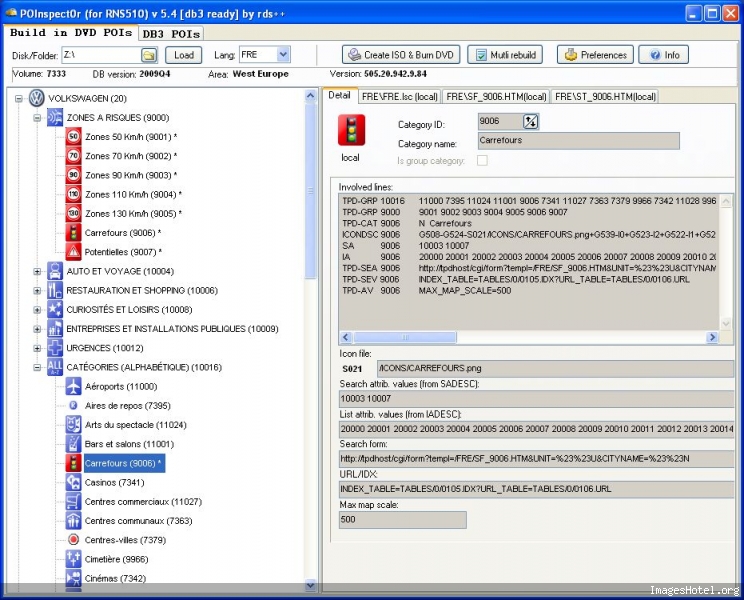Click the browse folder icon next to Disk/Folder
Viewport: 744px width, 600px height.
click(x=149, y=55)
